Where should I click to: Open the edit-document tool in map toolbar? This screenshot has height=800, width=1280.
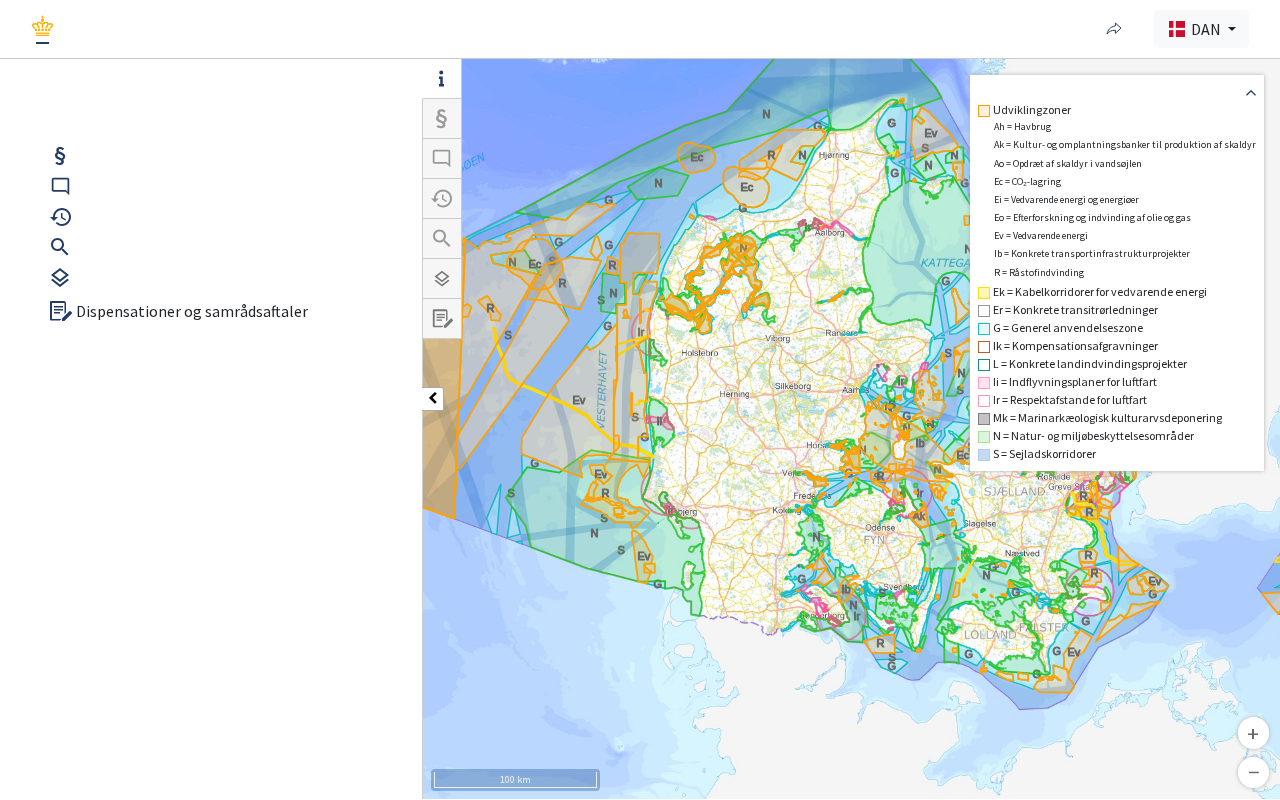point(441,318)
